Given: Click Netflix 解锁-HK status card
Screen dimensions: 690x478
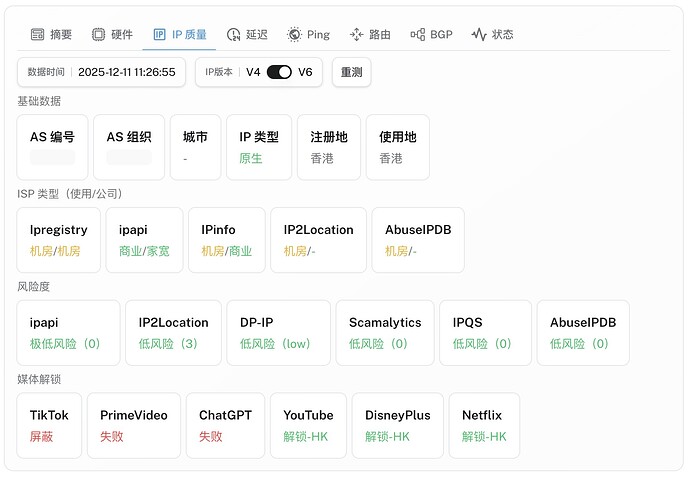Looking at the screenshot, I should [484, 426].
